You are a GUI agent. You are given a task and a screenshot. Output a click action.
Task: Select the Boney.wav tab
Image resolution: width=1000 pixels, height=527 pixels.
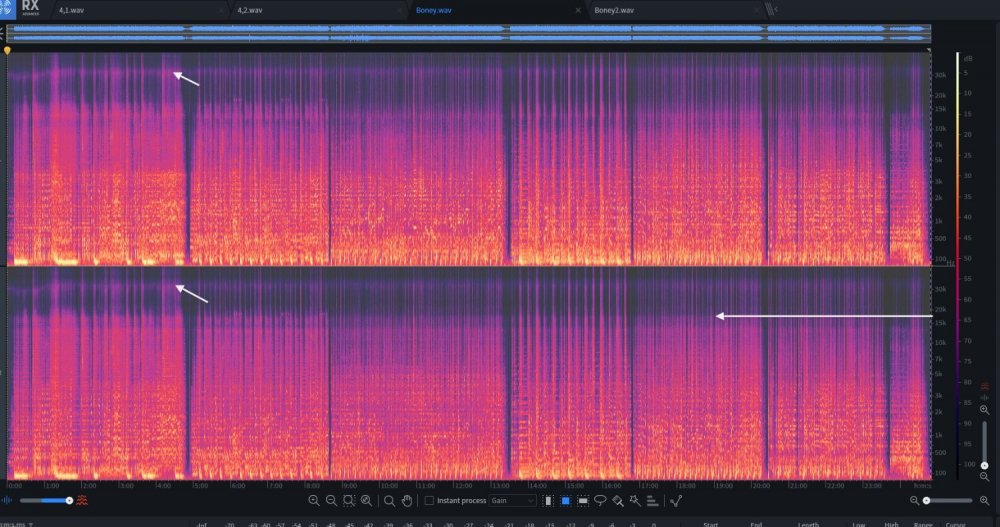434,10
